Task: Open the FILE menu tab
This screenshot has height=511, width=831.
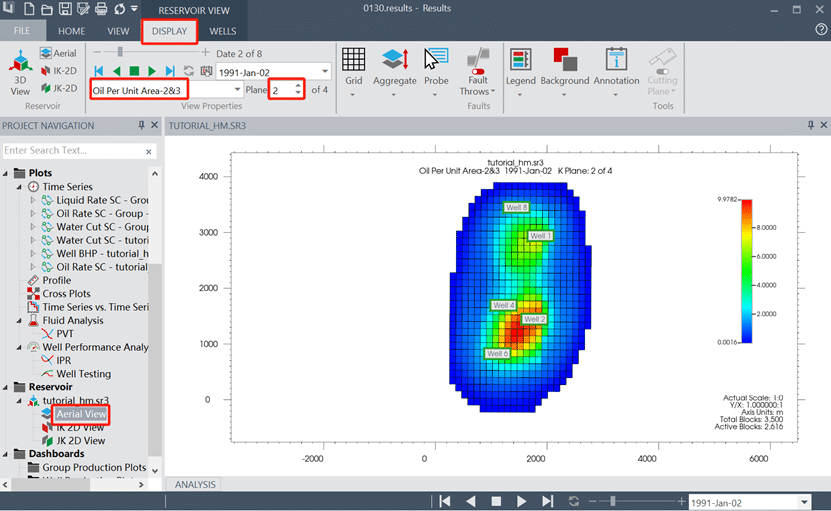Action: coord(22,31)
